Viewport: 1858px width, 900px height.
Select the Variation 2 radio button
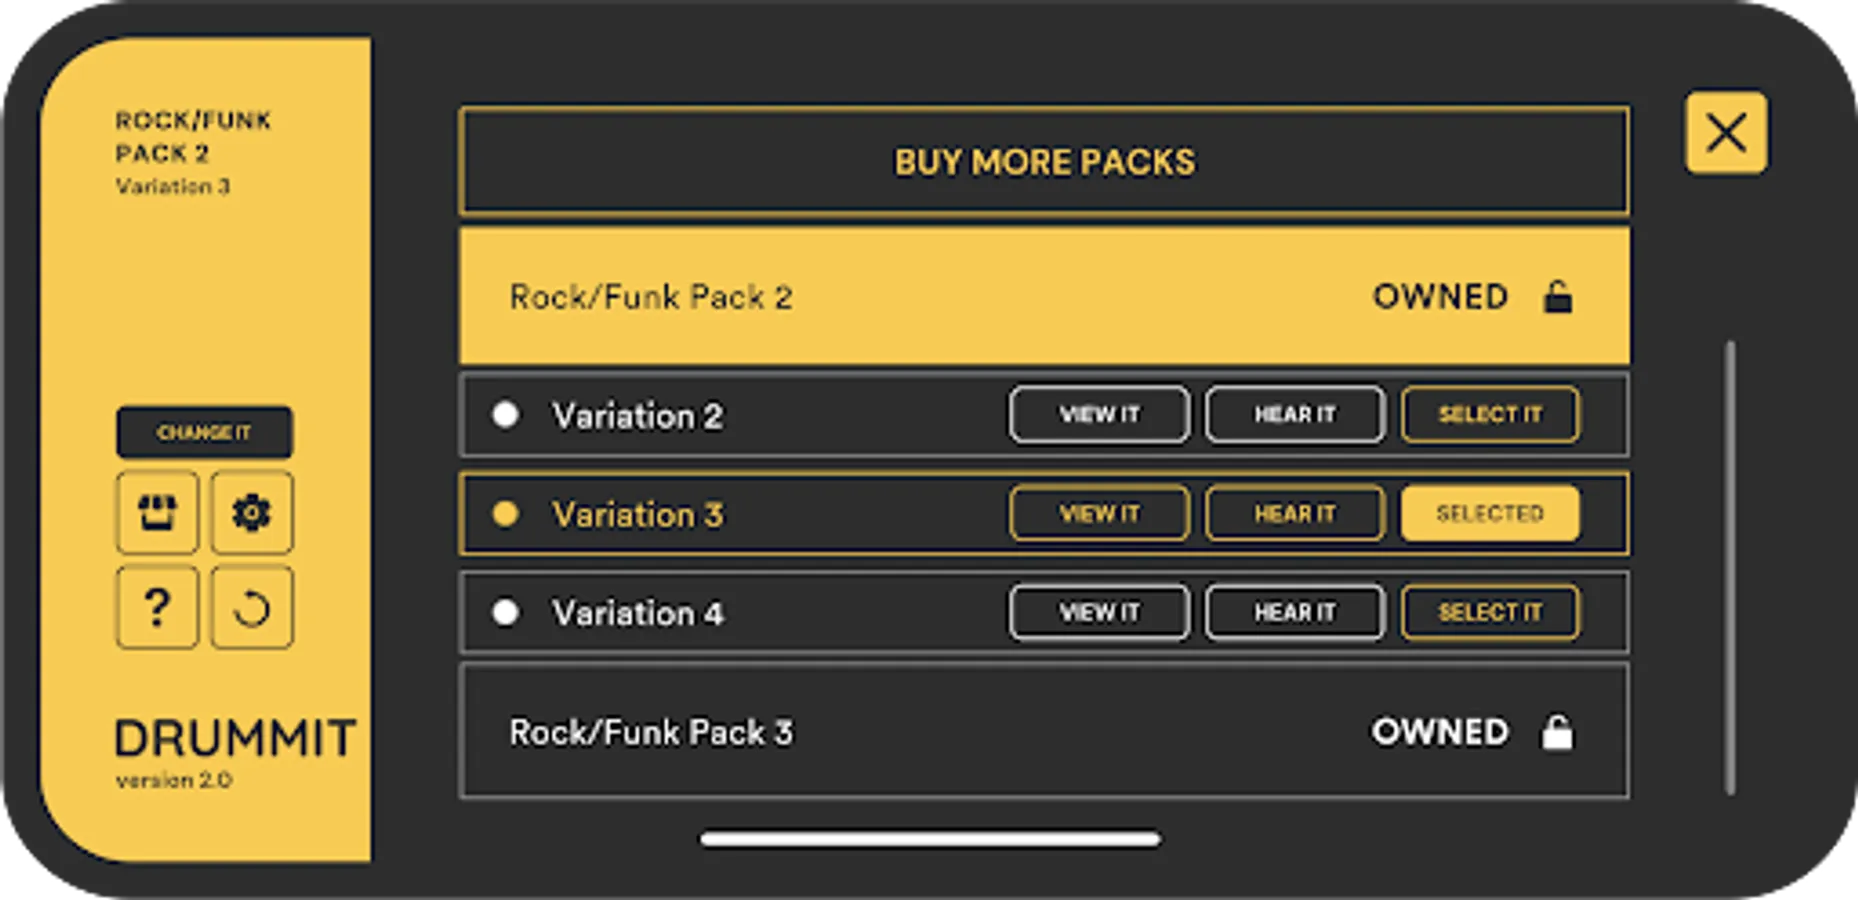pyautogui.click(x=506, y=415)
